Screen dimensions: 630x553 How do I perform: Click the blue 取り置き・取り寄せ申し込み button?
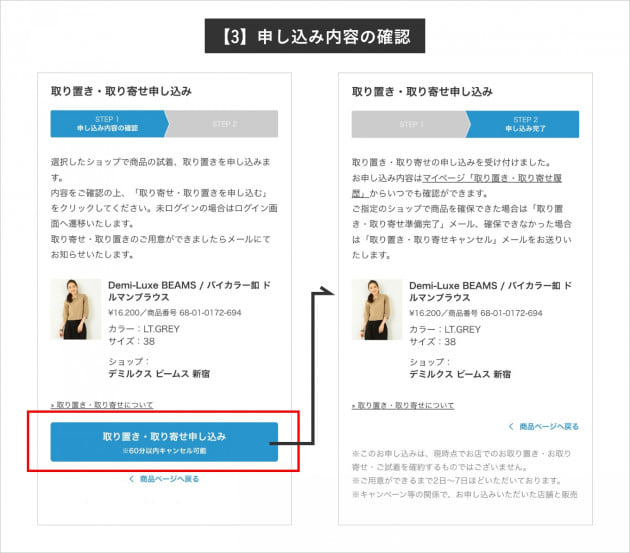pos(164,441)
